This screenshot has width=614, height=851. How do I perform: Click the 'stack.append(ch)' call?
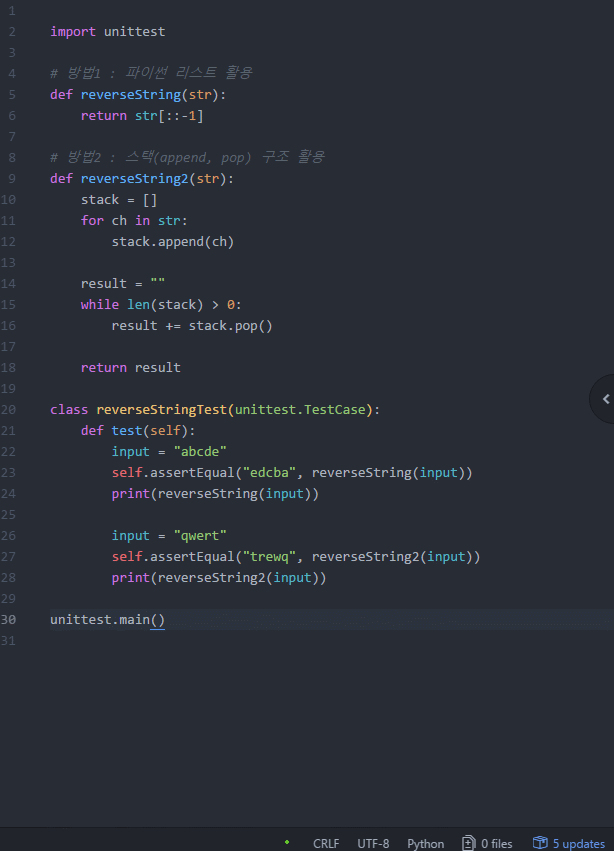point(173,242)
